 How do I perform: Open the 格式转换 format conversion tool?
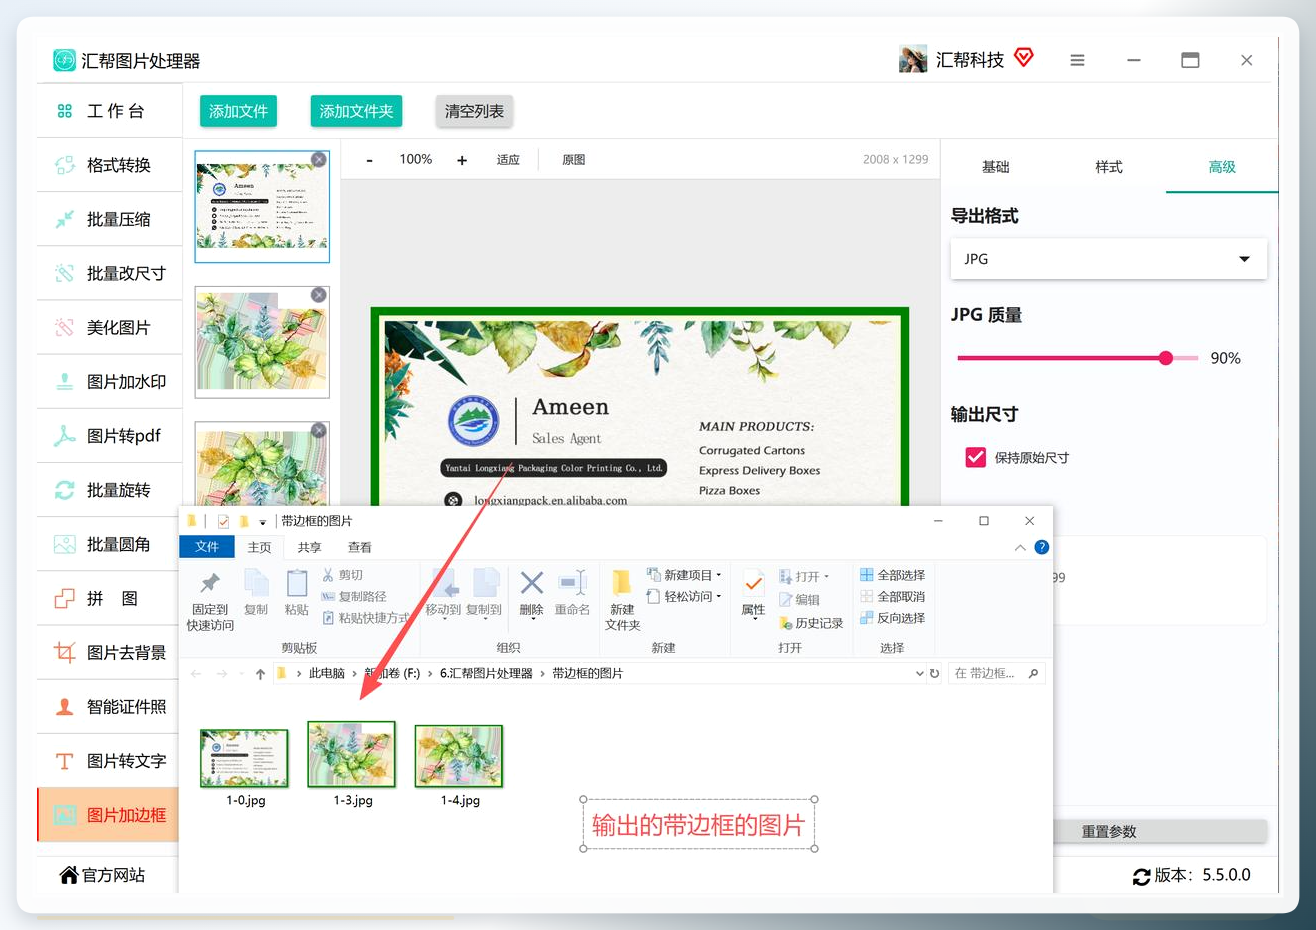point(110,165)
